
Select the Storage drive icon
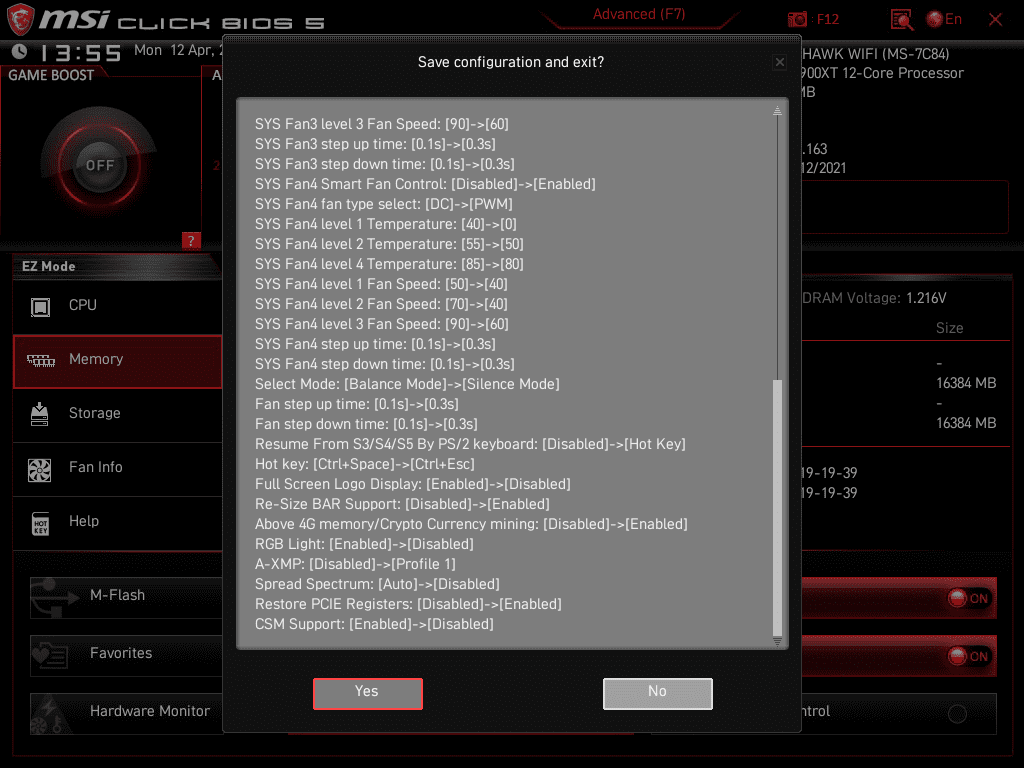click(x=40, y=414)
